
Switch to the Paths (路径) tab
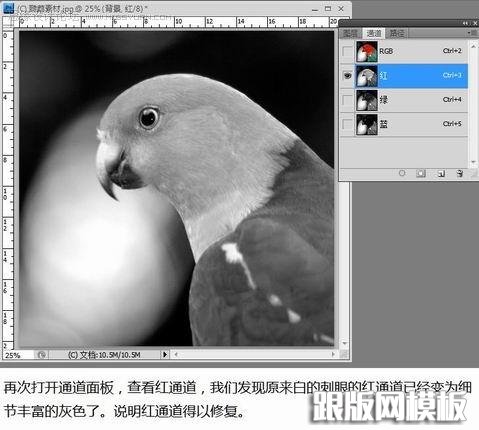coord(397,33)
